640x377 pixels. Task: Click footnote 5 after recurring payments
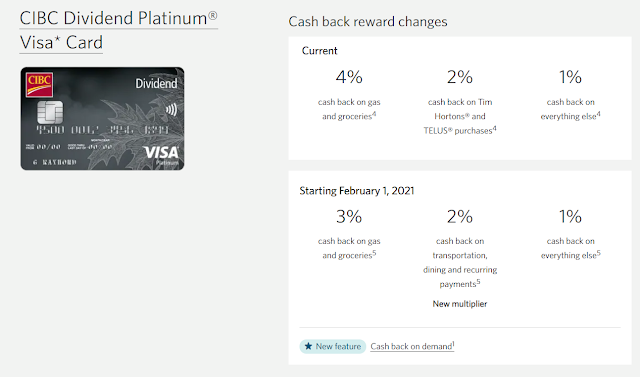pyautogui.click(x=478, y=282)
